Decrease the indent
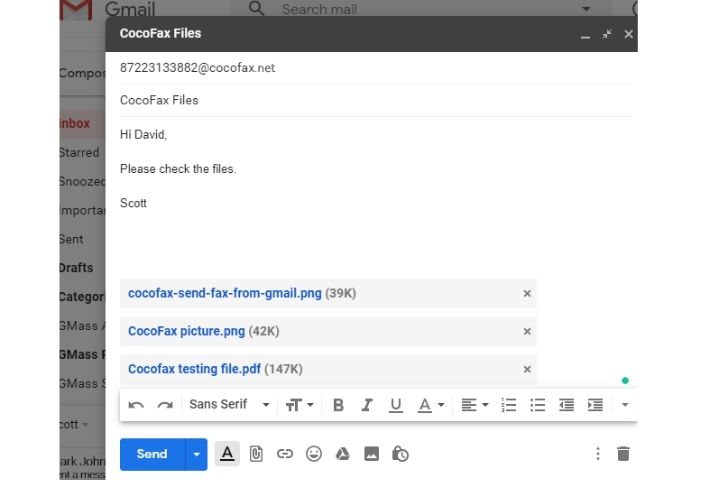Screen dimensions: 720x480 pyautogui.click(x=566, y=405)
